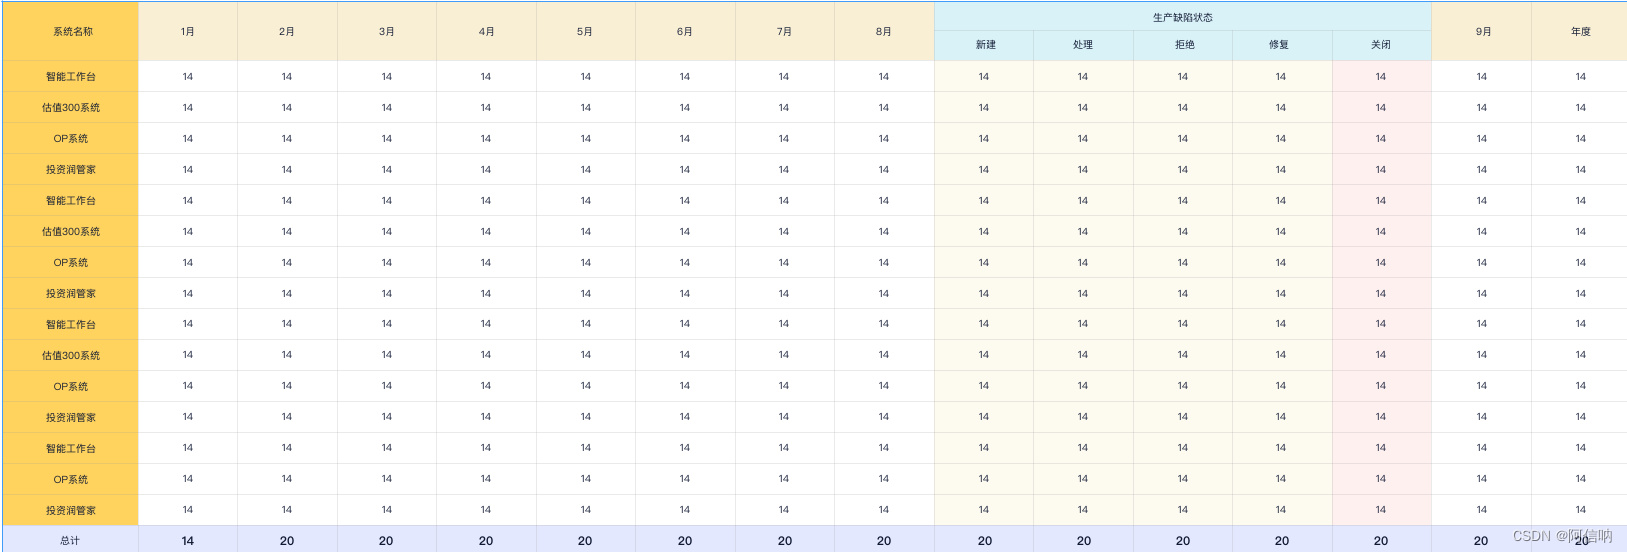Screen dimensions: 1627x552
Task: Choose the 4月 column header
Action: [486, 31]
